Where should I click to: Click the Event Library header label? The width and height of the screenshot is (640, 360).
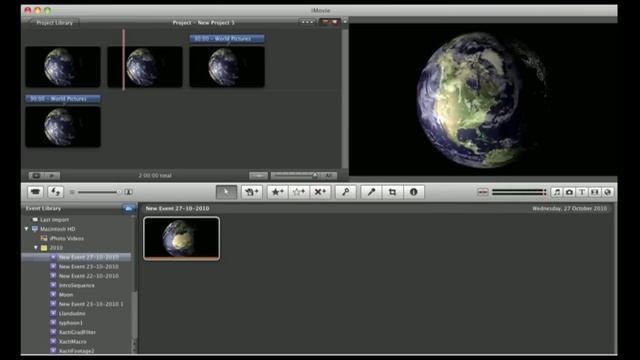click(43, 209)
